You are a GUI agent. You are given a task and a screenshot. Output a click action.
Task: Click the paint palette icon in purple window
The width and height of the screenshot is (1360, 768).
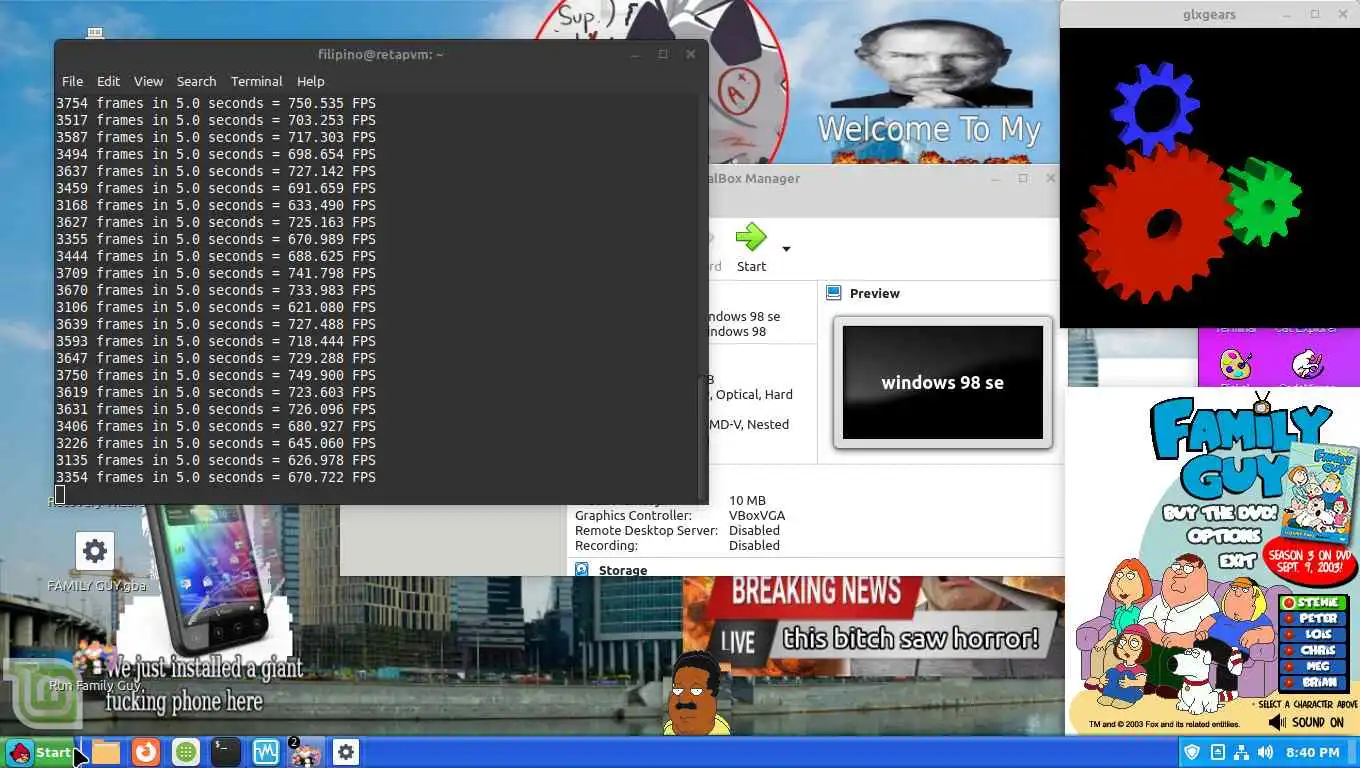coord(1236,364)
